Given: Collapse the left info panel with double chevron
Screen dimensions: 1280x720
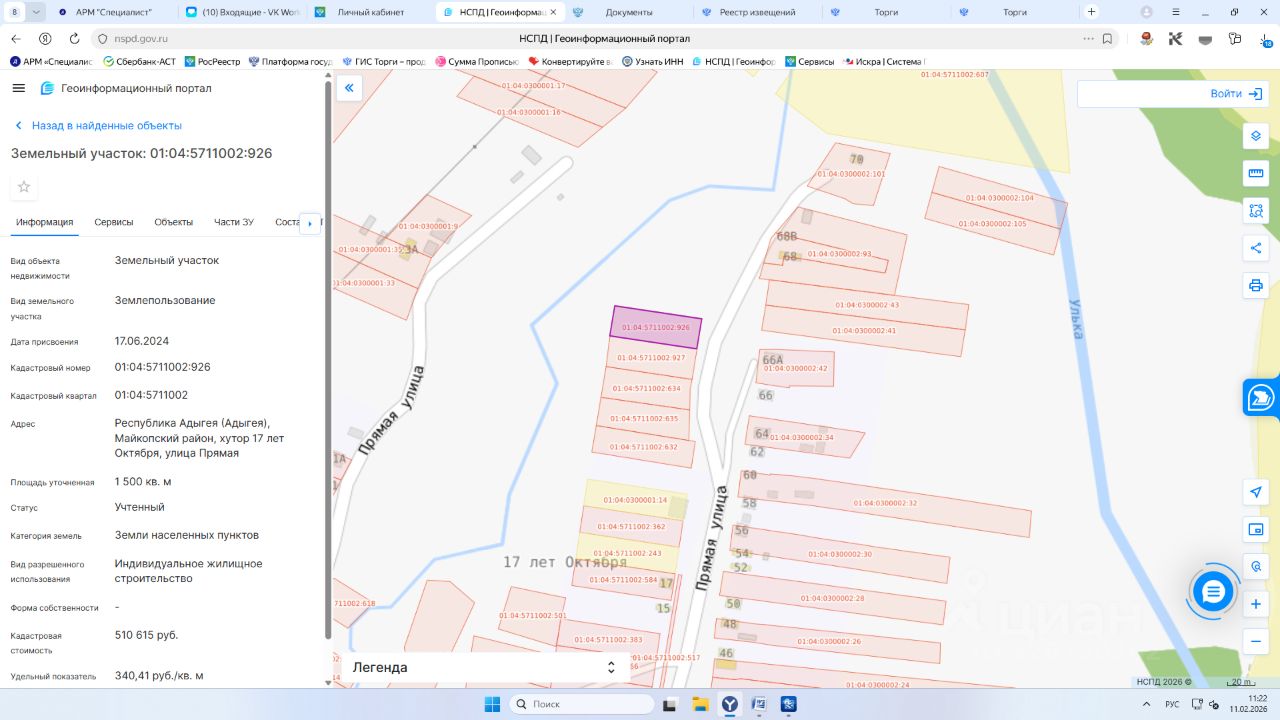Looking at the screenshot, I should (349, 88).
